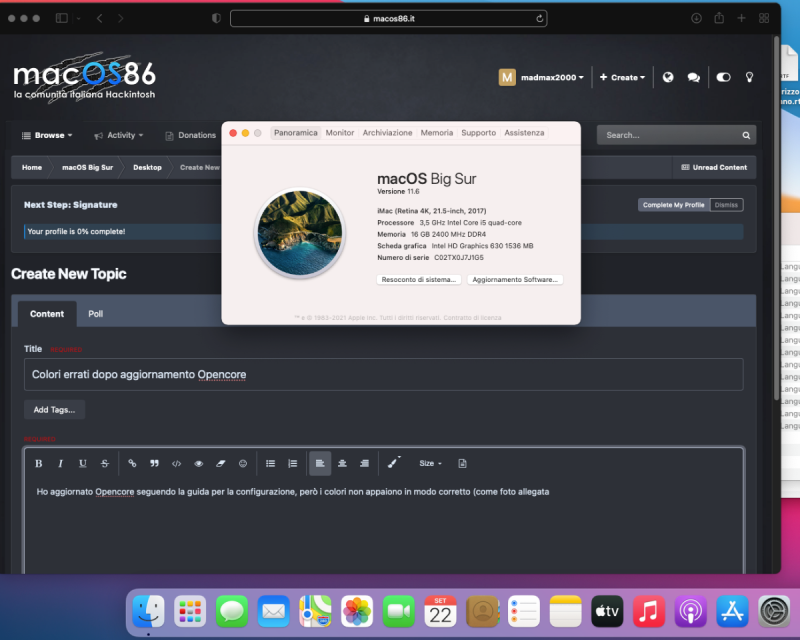Align text to the right
The width and height of the screenshot is (800, 640).
coord(364,463)
